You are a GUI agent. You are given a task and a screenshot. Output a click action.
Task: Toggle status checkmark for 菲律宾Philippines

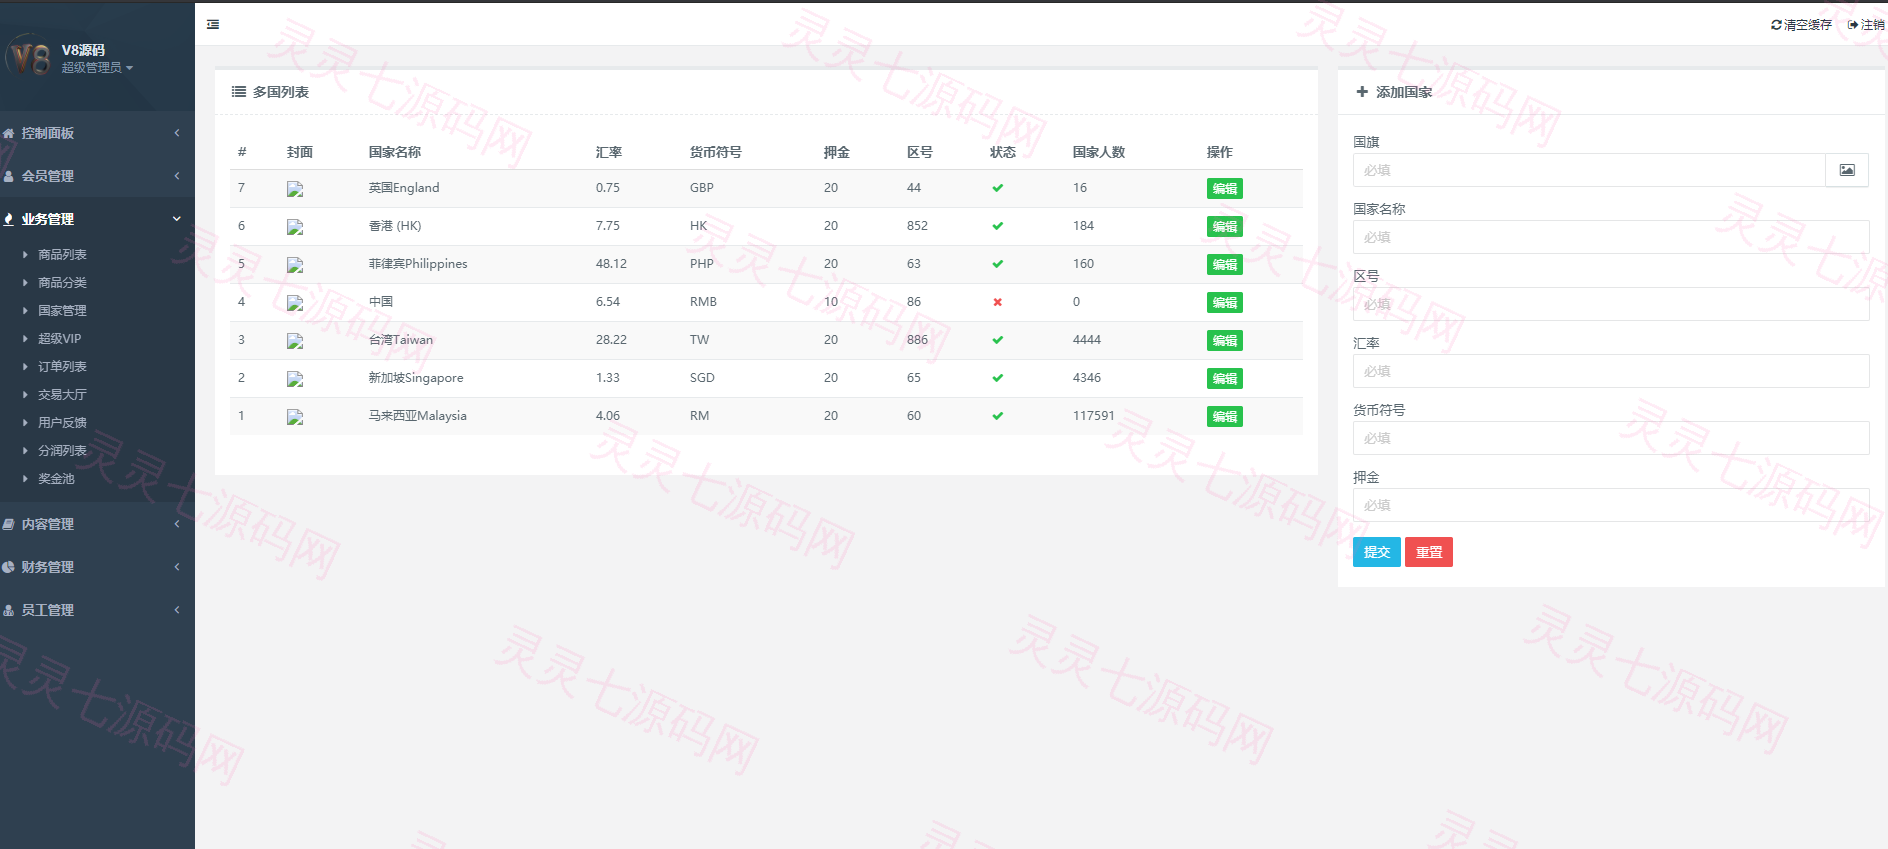[x=997, y=264]
